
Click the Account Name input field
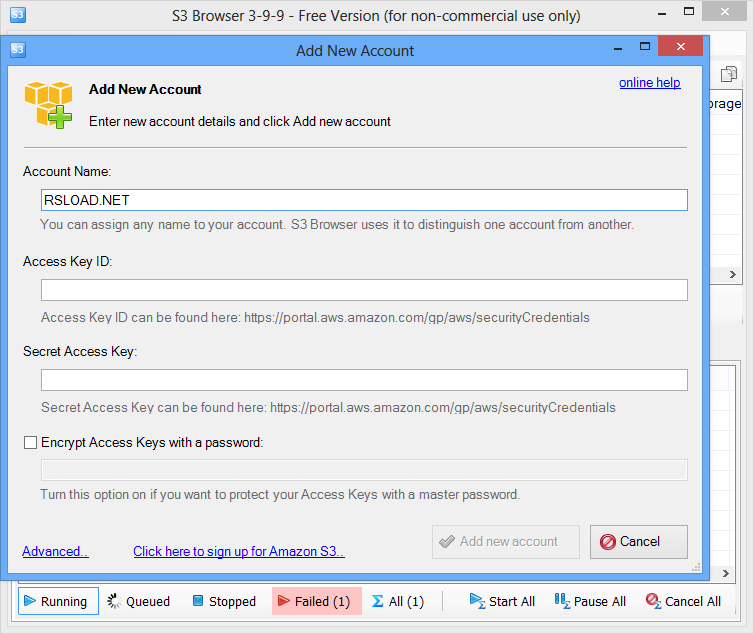tap(364, 200)
